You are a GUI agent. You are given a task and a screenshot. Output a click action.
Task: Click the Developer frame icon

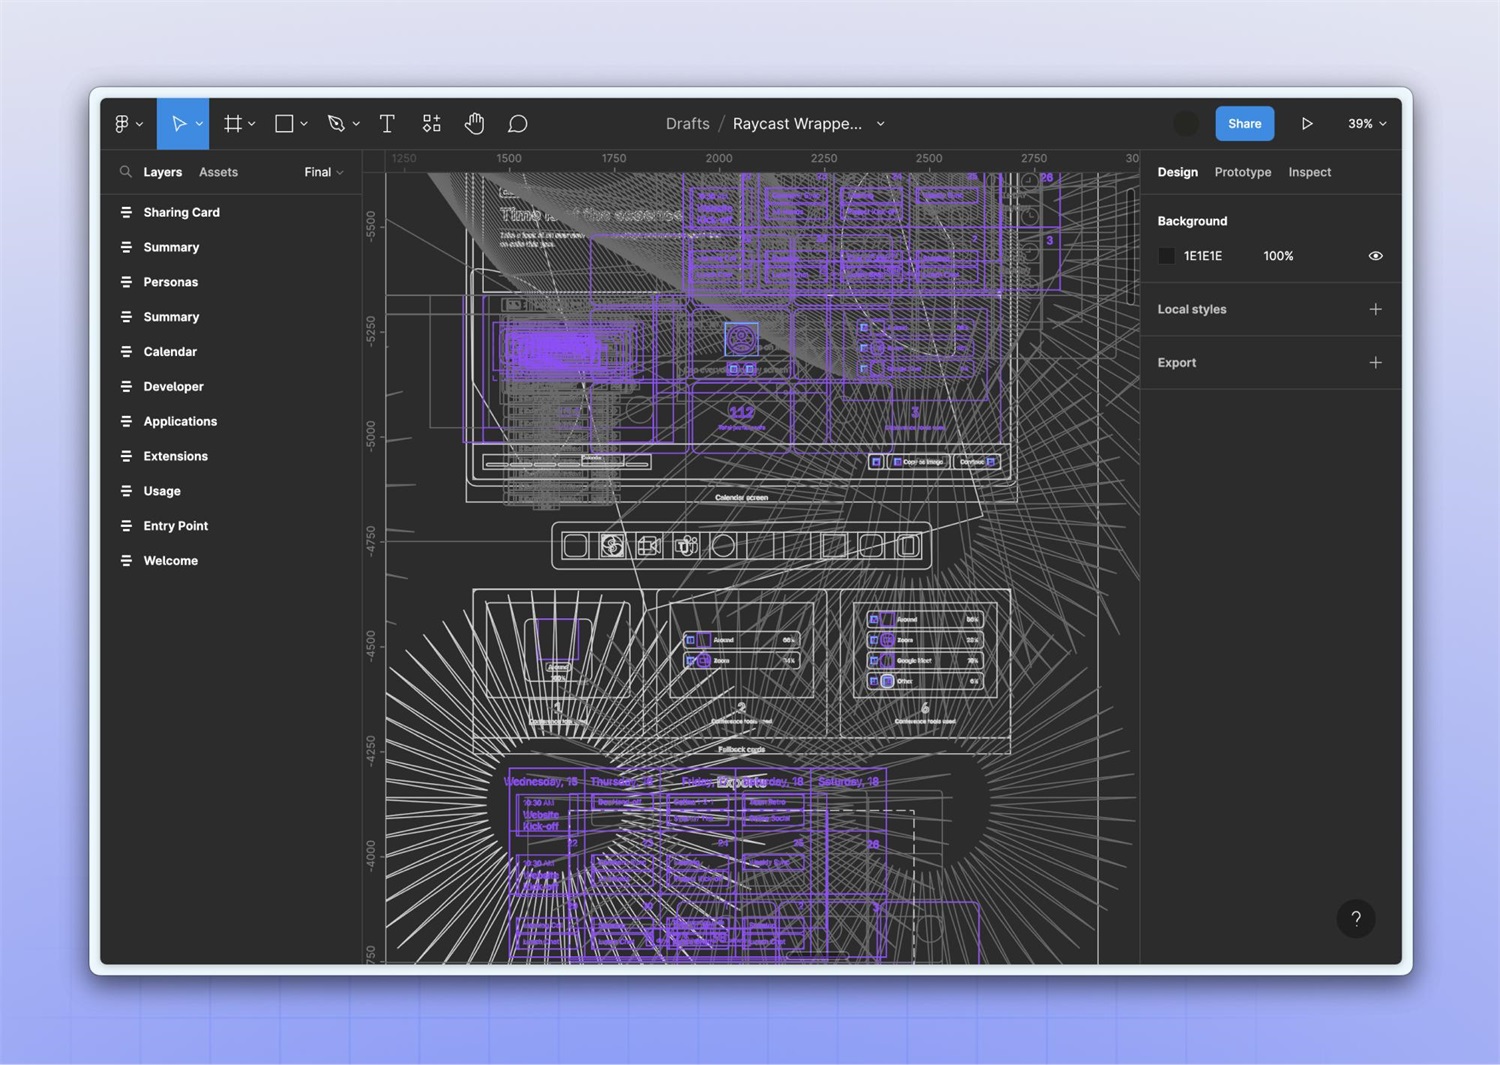click(126, 386)
